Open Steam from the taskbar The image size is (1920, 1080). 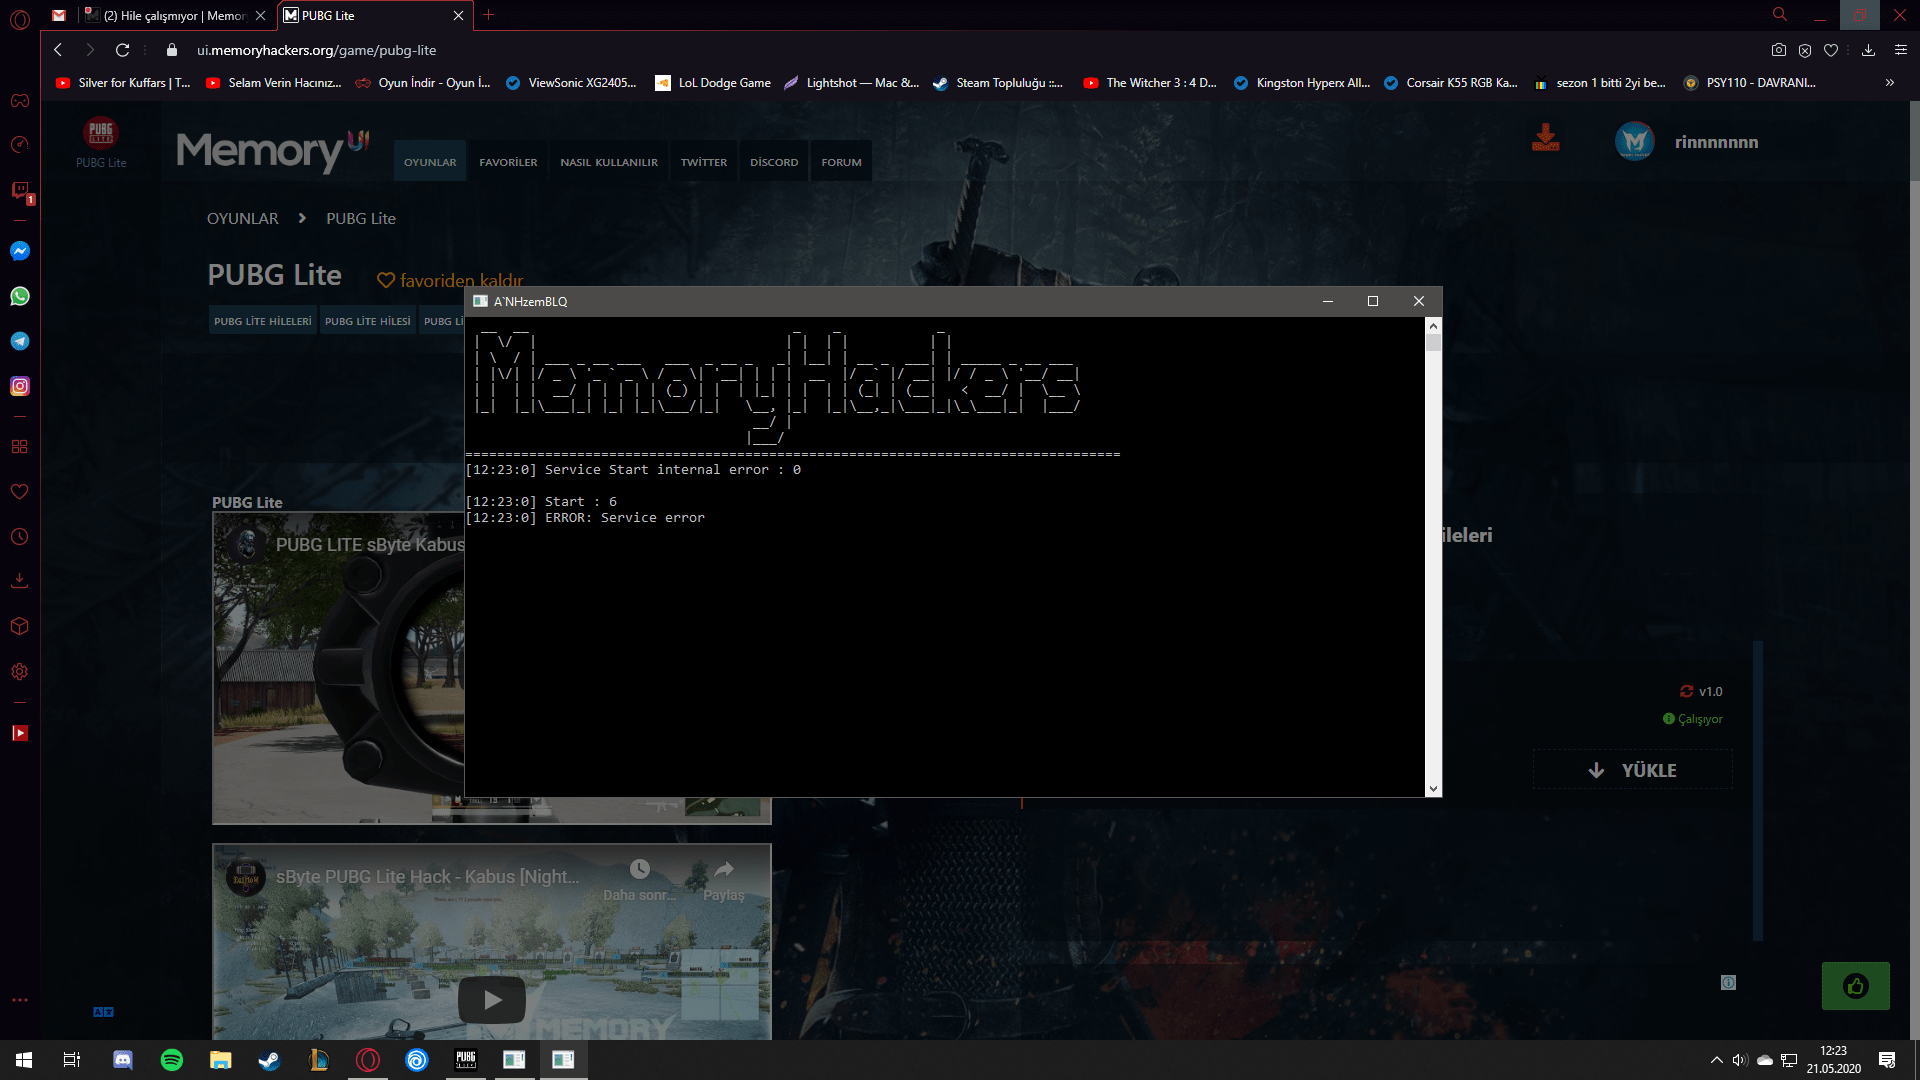(x=270, y=1060)
